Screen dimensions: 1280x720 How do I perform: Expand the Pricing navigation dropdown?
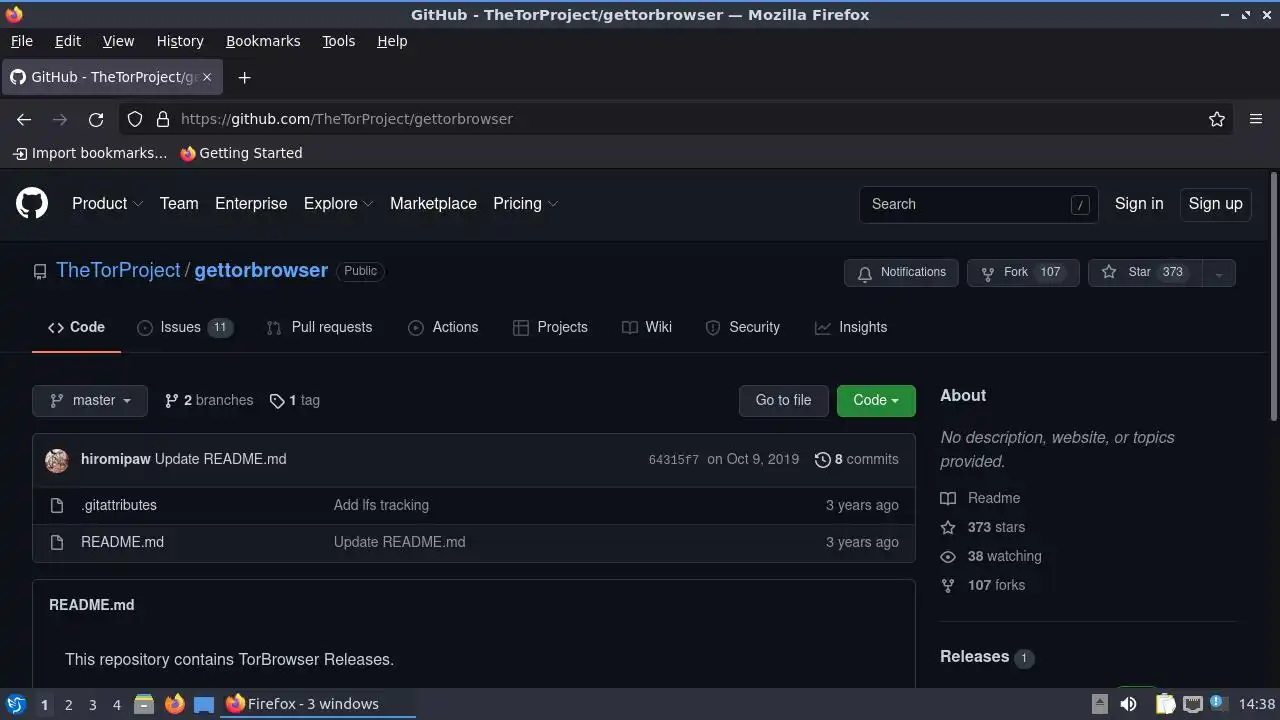coord(525,203)
